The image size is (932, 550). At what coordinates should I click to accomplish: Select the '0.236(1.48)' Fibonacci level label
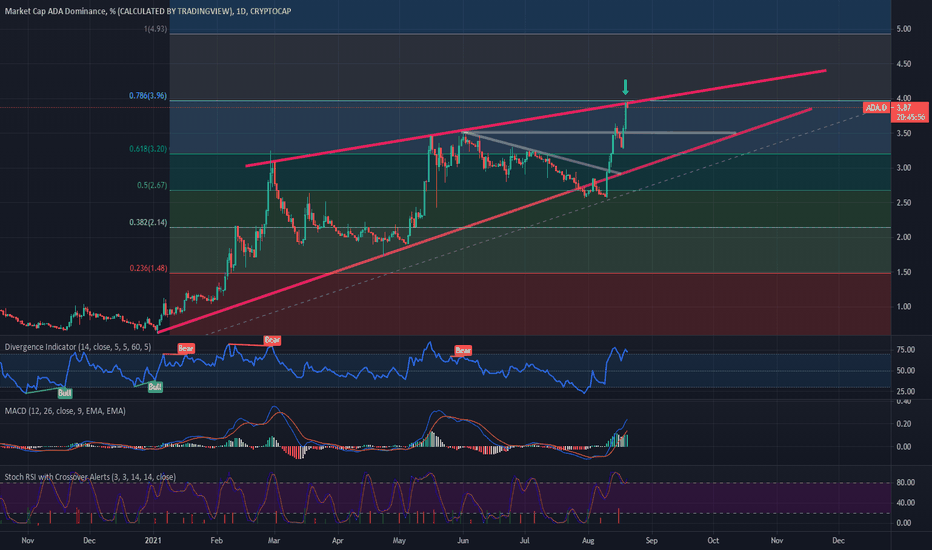tap(148, 268)
